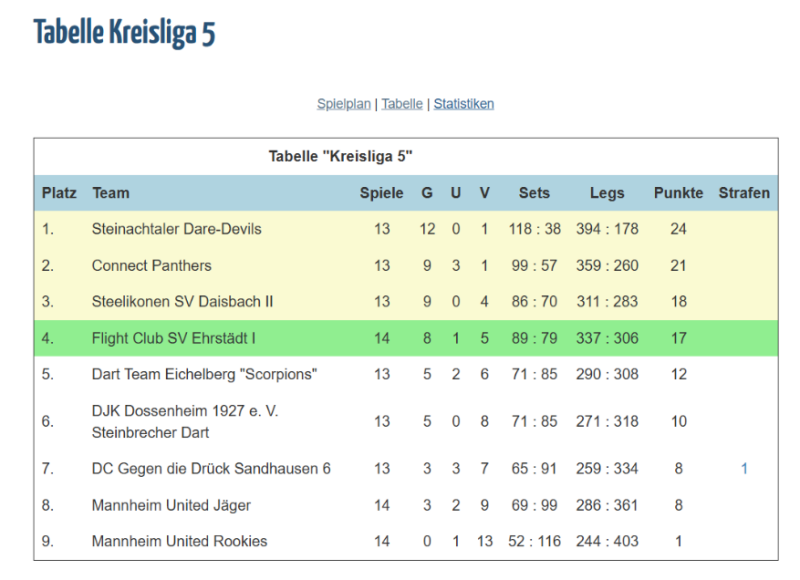Click the Team column header
The width and height of the screenshot is (800, 580).
click(x=111, y=193)
